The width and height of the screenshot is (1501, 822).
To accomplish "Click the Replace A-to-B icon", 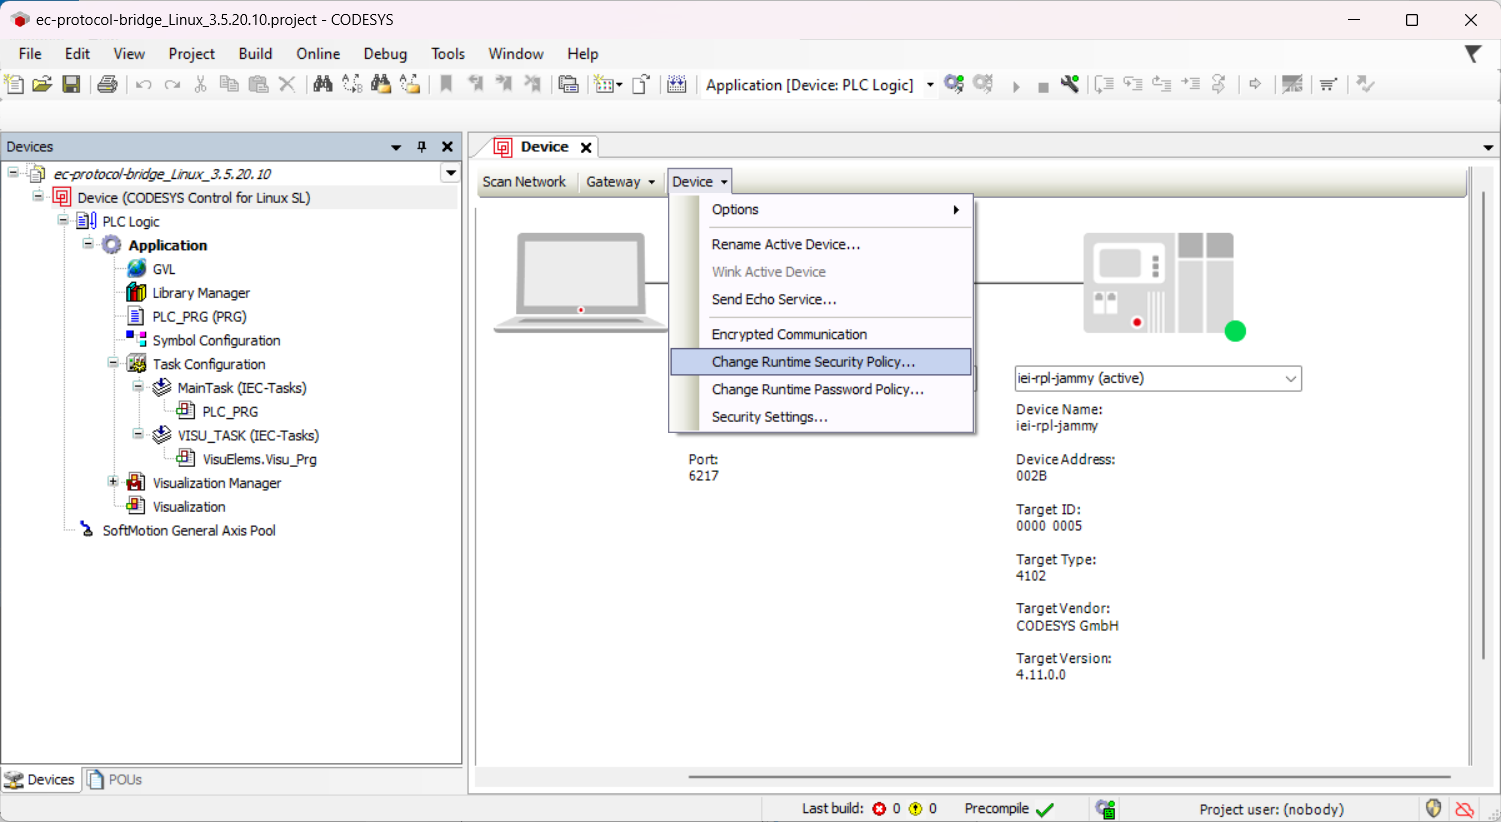I will point(352,85).
